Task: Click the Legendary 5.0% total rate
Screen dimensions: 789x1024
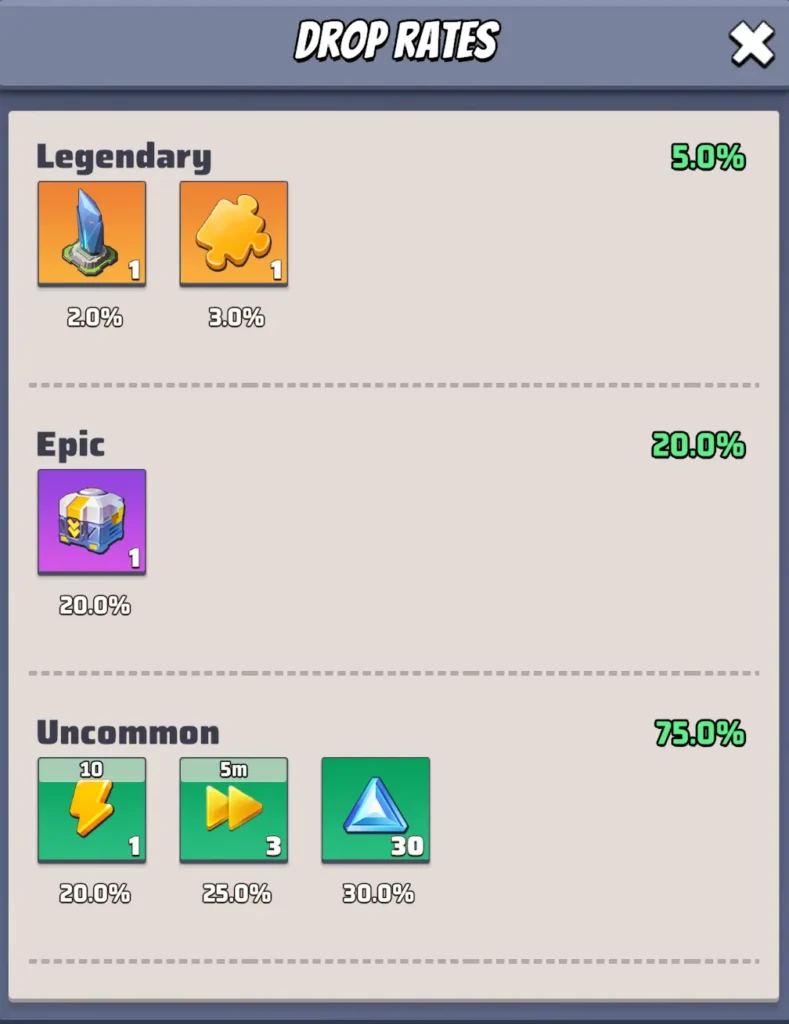Action: coord(708,157)
